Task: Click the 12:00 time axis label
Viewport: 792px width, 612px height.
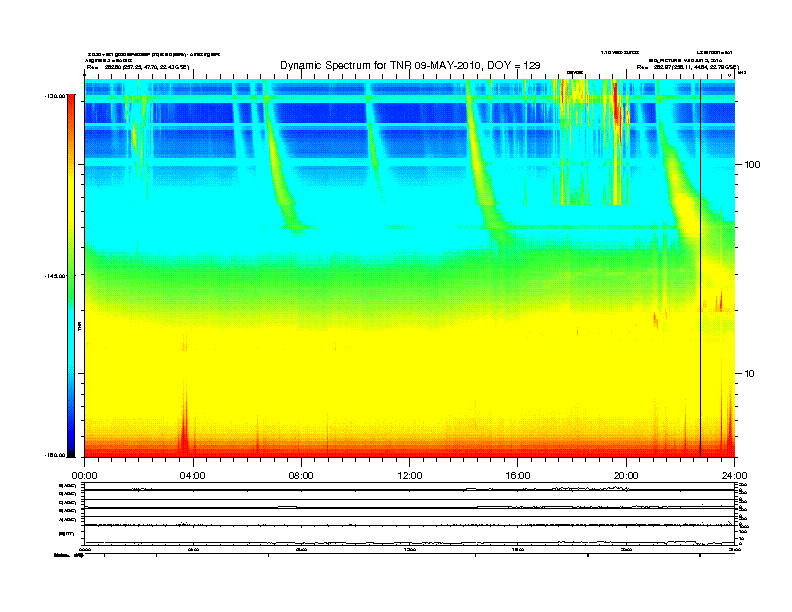Action: click(x=410, y=476)
